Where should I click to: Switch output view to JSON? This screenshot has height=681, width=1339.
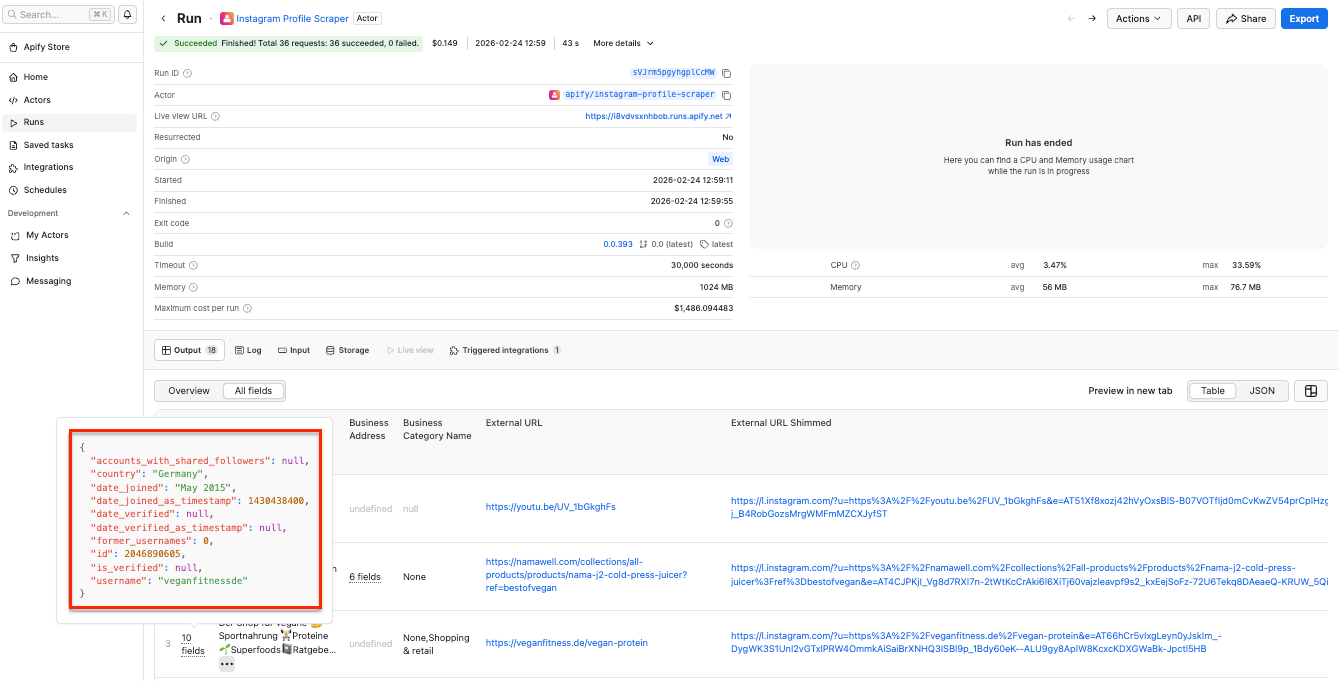(x=1261, y=391)
